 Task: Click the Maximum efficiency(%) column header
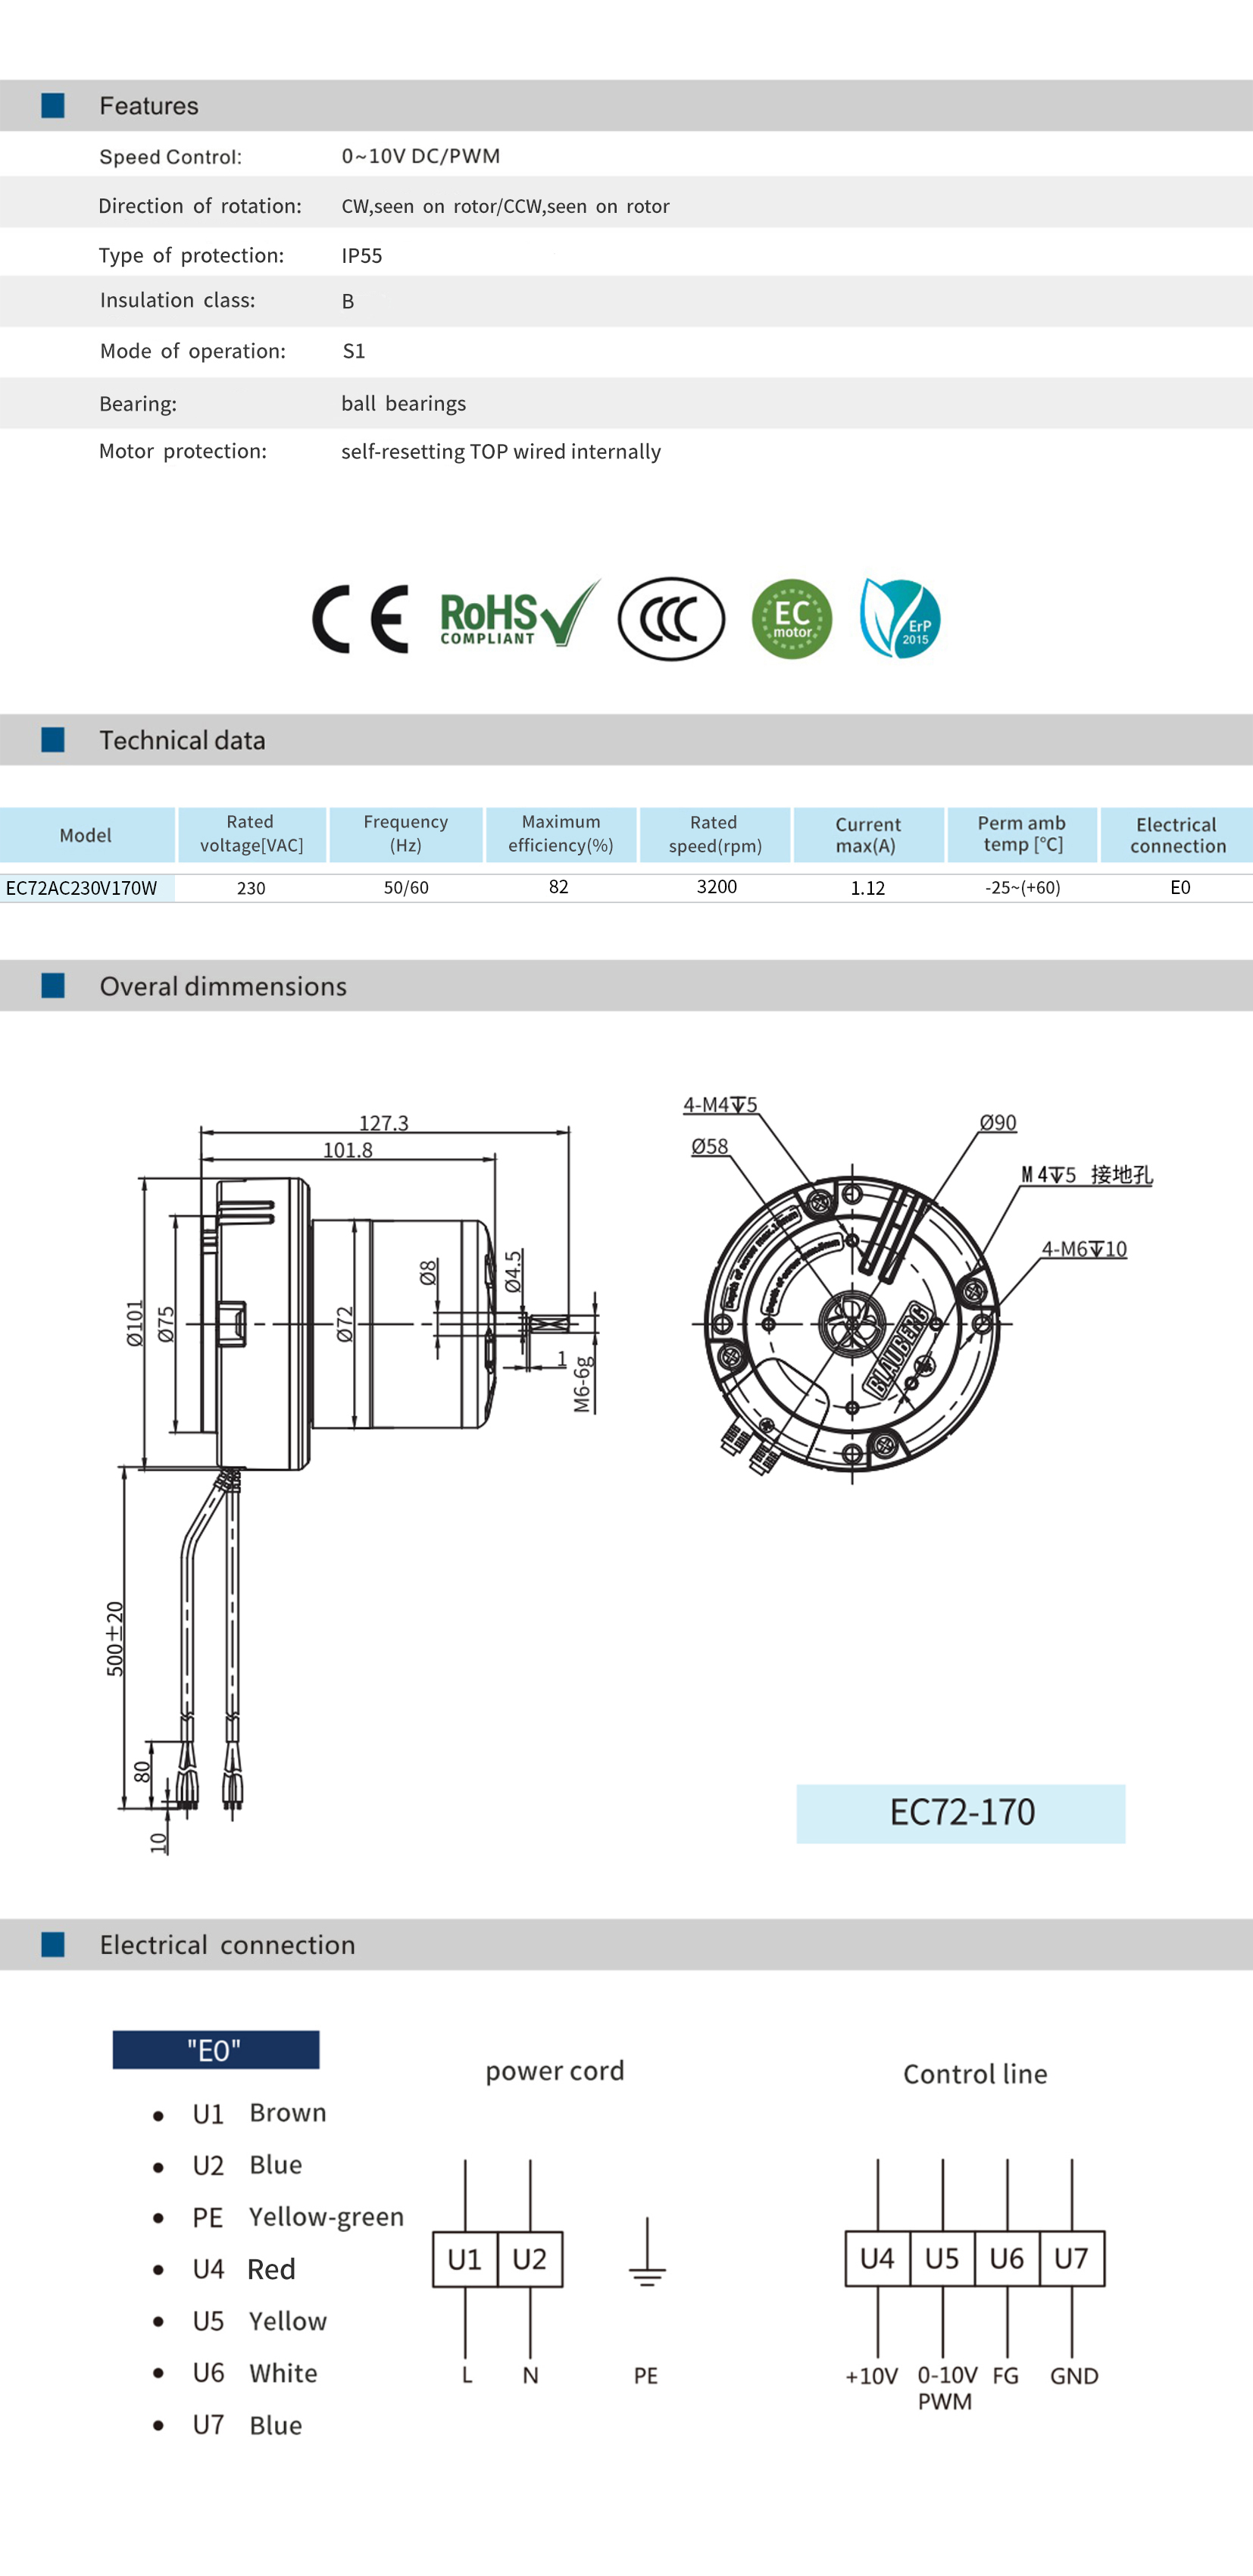tap(561, 834)
